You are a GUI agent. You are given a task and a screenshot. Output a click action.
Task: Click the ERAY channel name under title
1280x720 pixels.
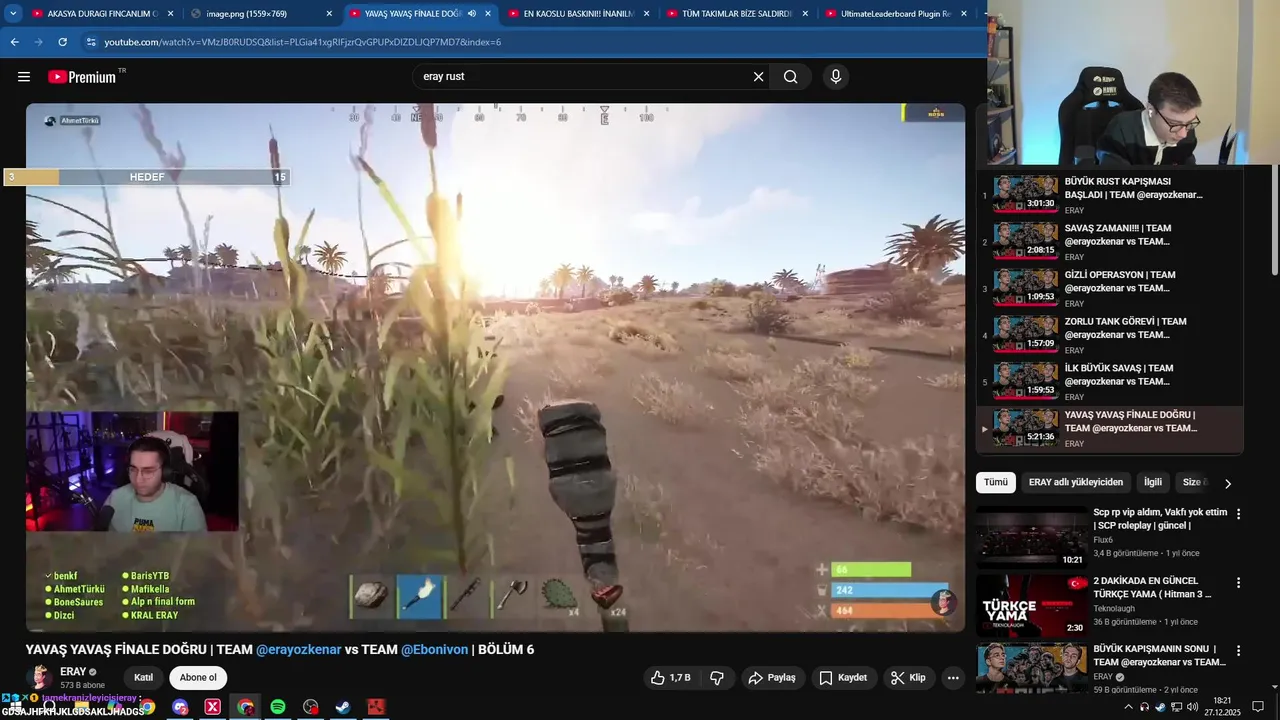point(73,672)
